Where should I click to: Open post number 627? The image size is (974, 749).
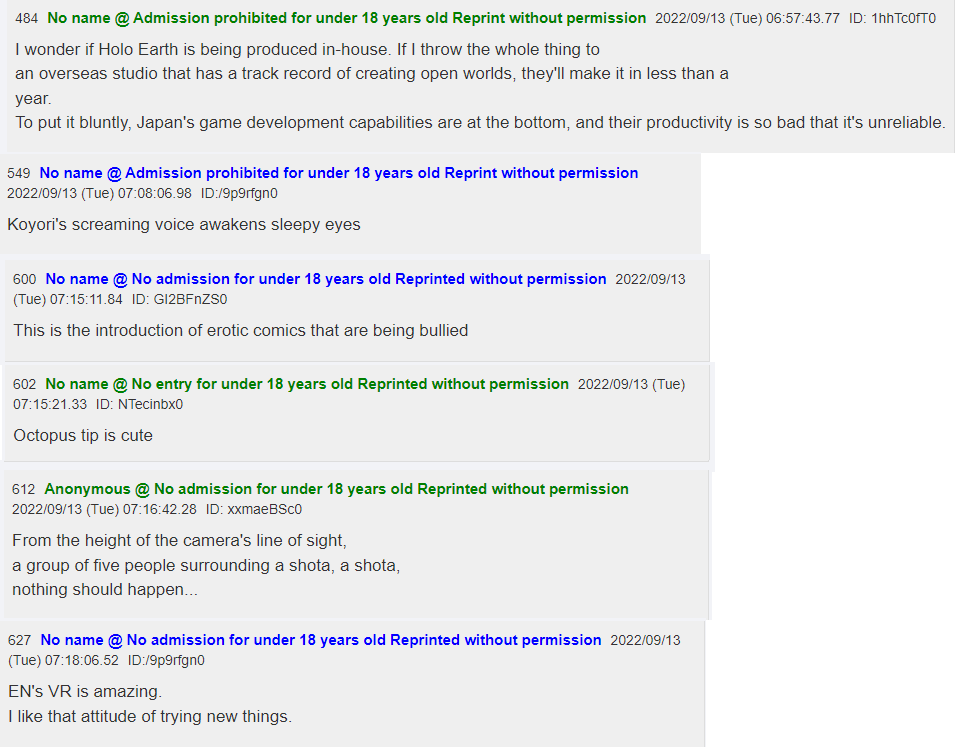19,640
